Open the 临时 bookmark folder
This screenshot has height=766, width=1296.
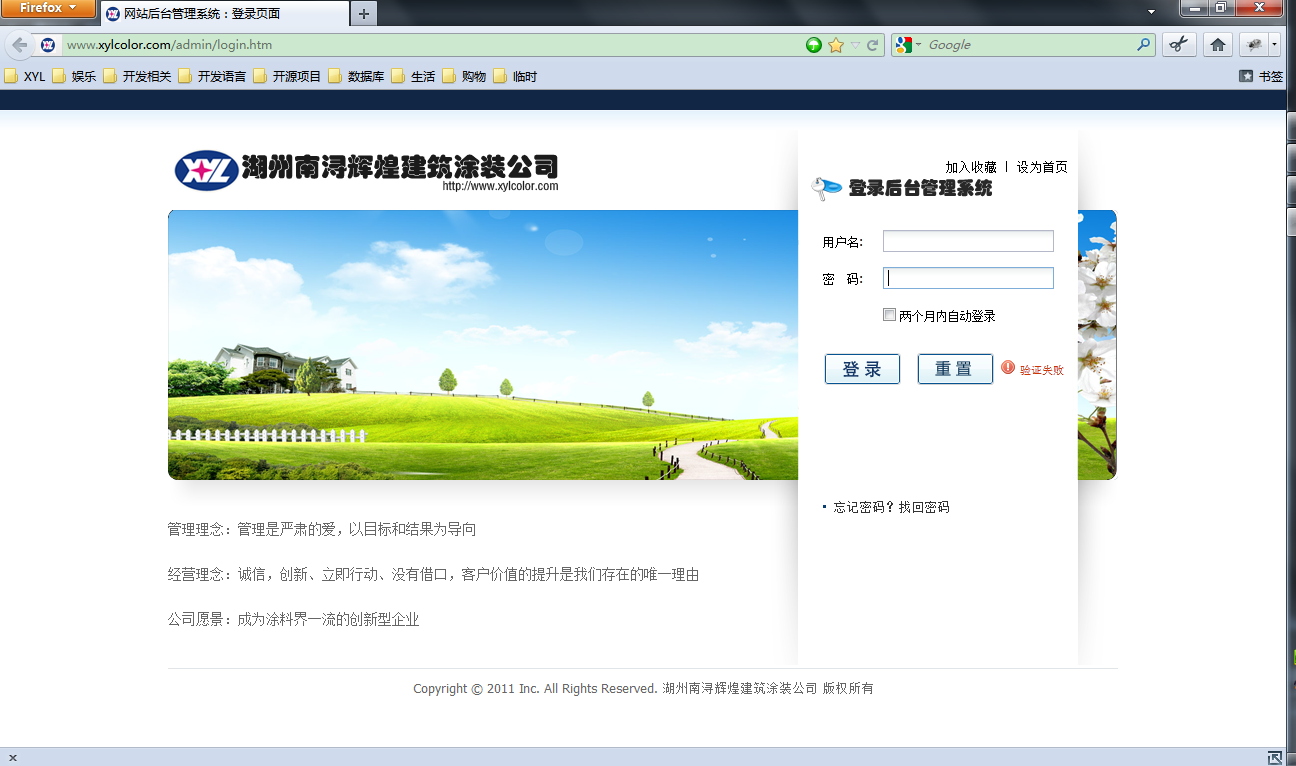point(515,76)
